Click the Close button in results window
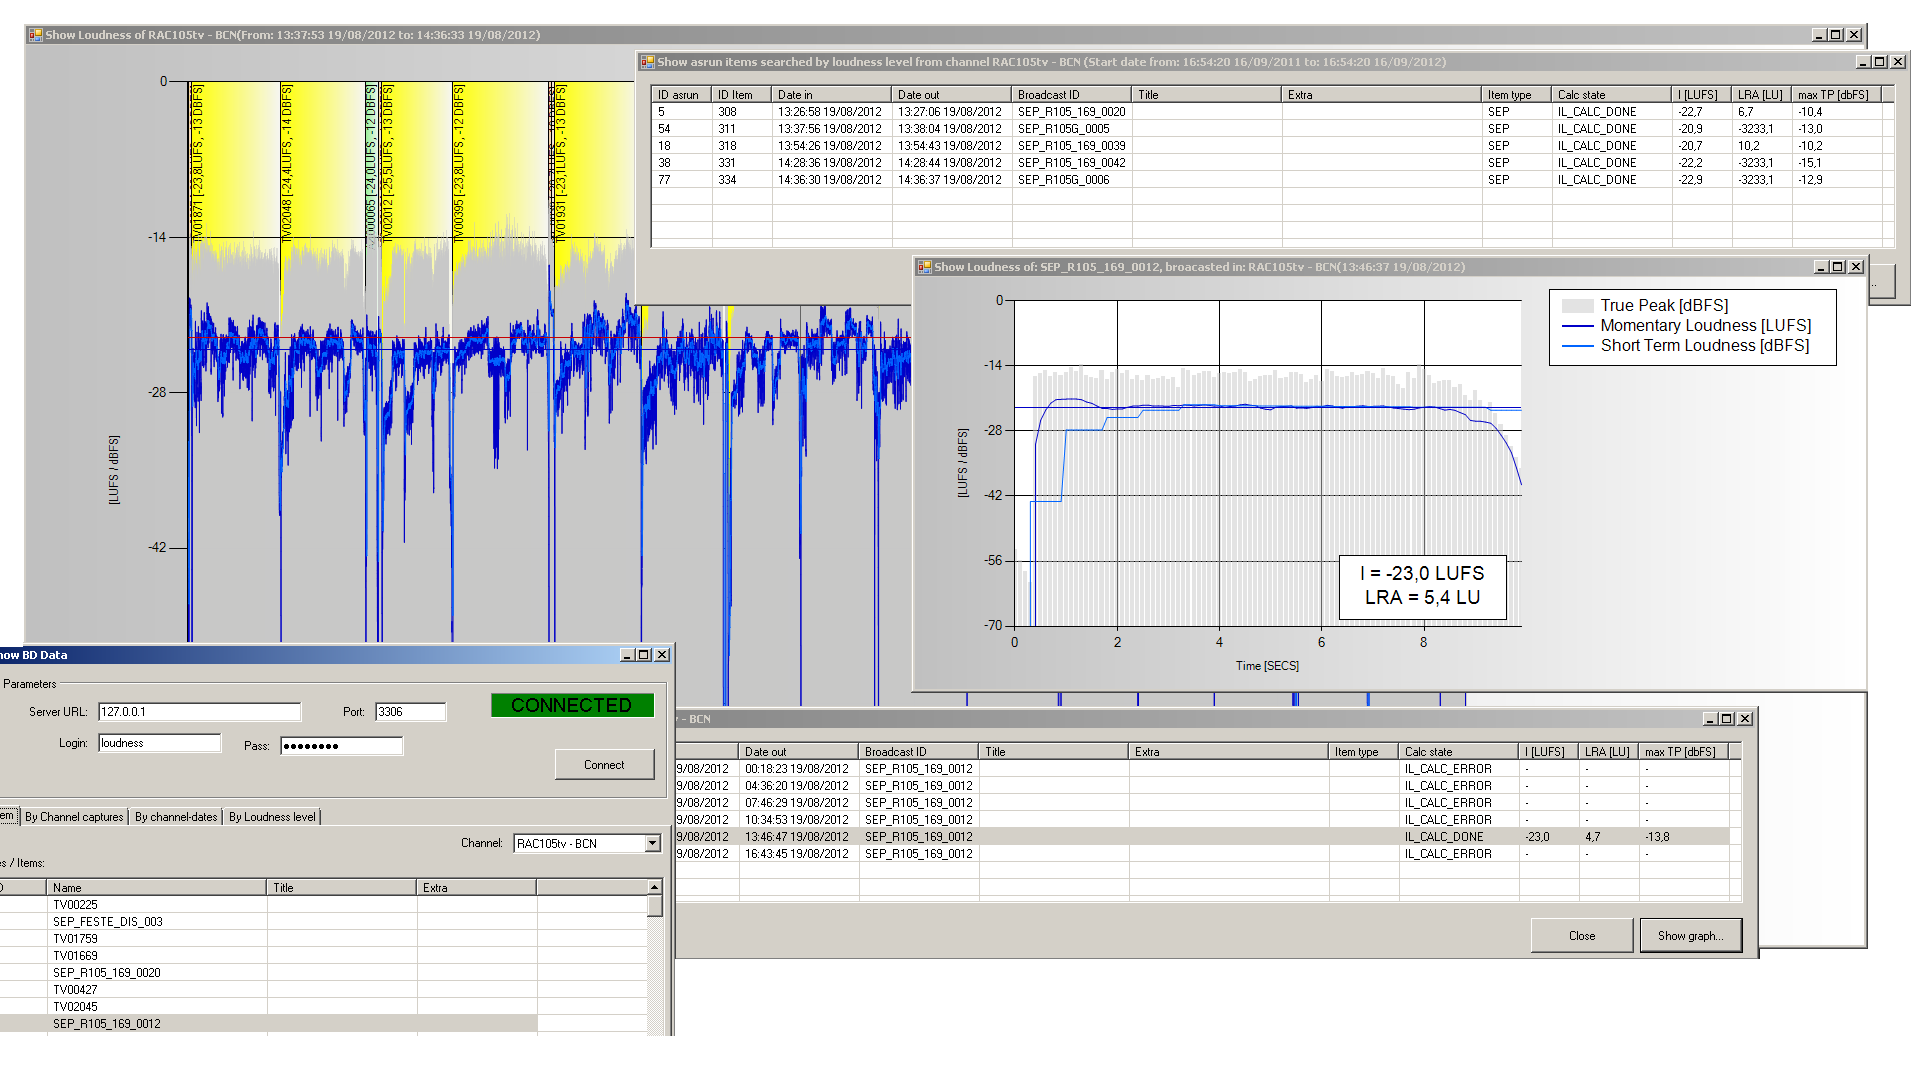The image size is (1920, 1080). point(1581,936)
